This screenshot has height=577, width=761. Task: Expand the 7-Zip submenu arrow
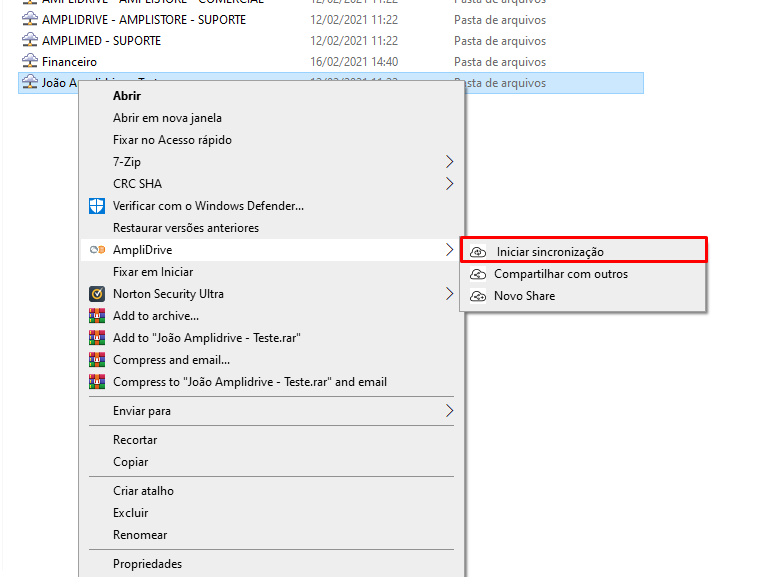click(449, 162)
